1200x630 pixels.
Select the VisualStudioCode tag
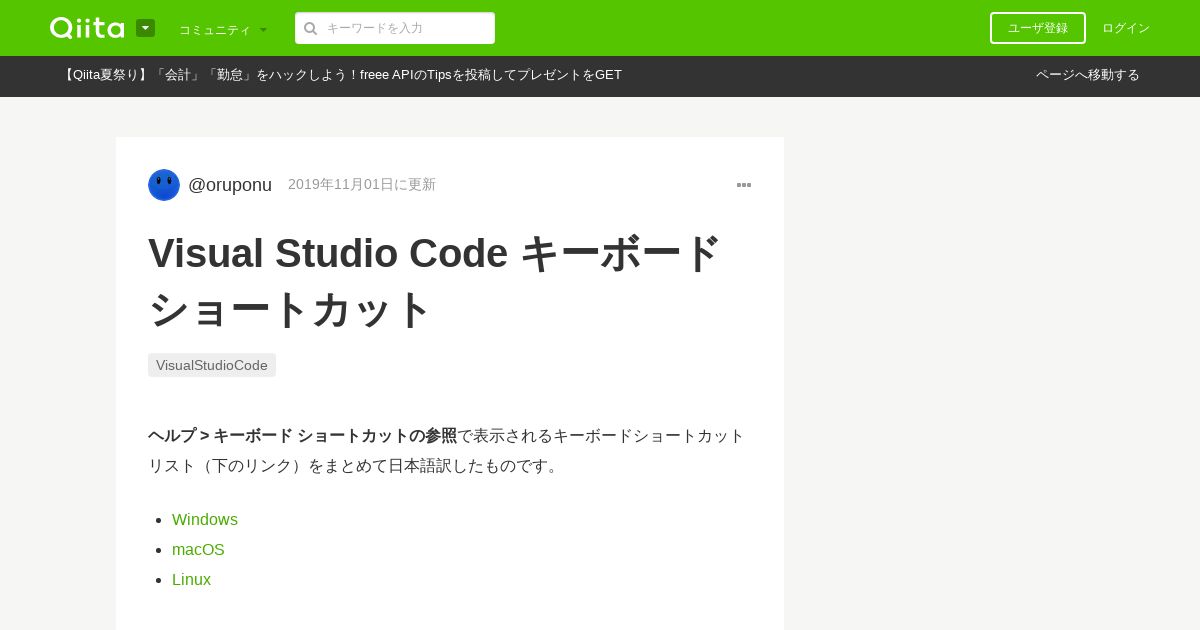[x=212, y=365]
